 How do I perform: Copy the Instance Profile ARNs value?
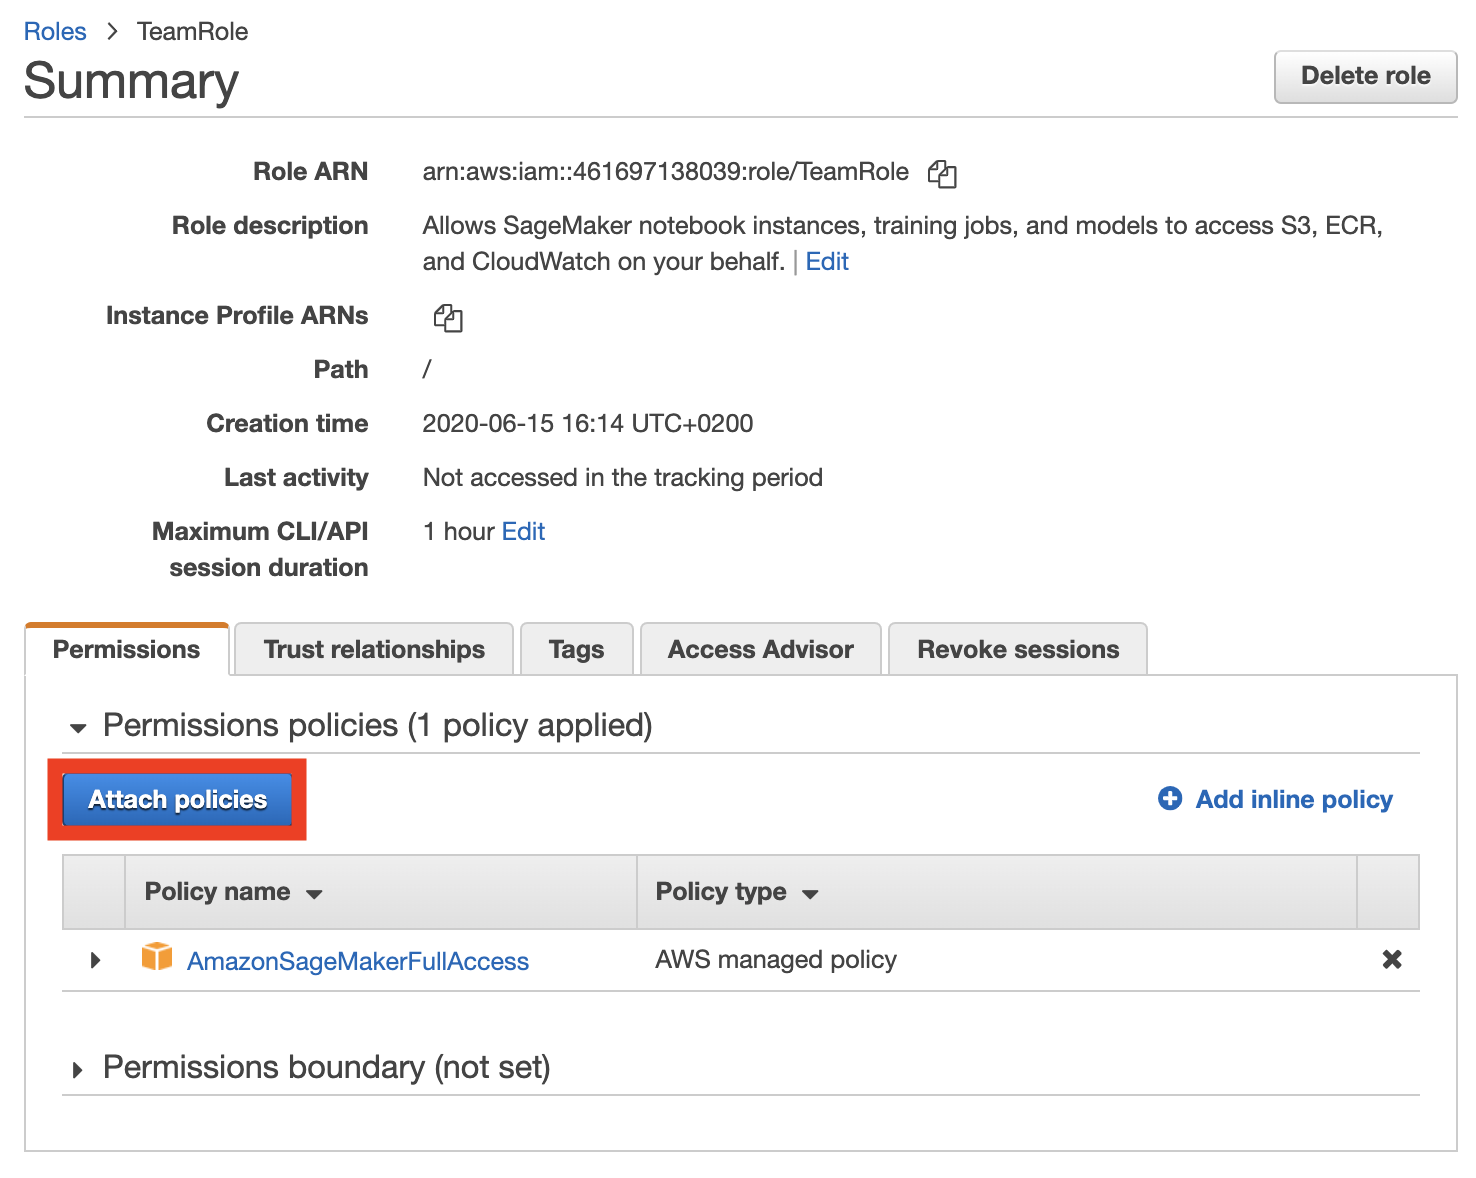(448, 318)
